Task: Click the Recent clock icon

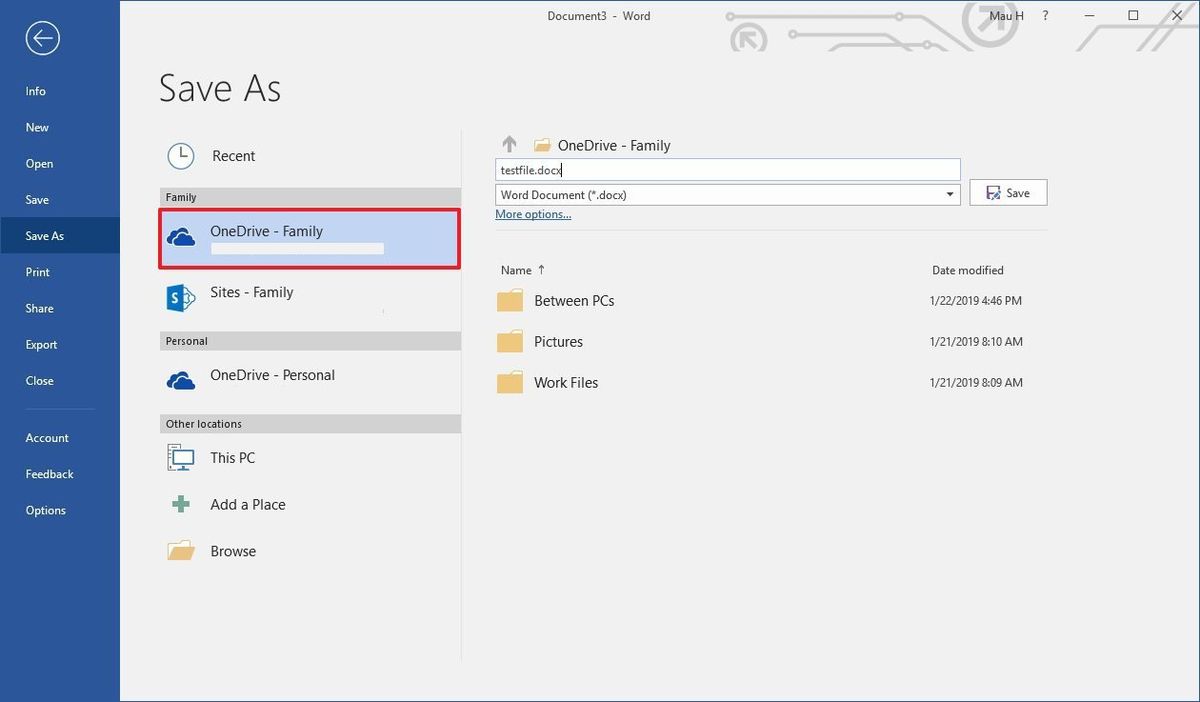Action: point(180,155)
